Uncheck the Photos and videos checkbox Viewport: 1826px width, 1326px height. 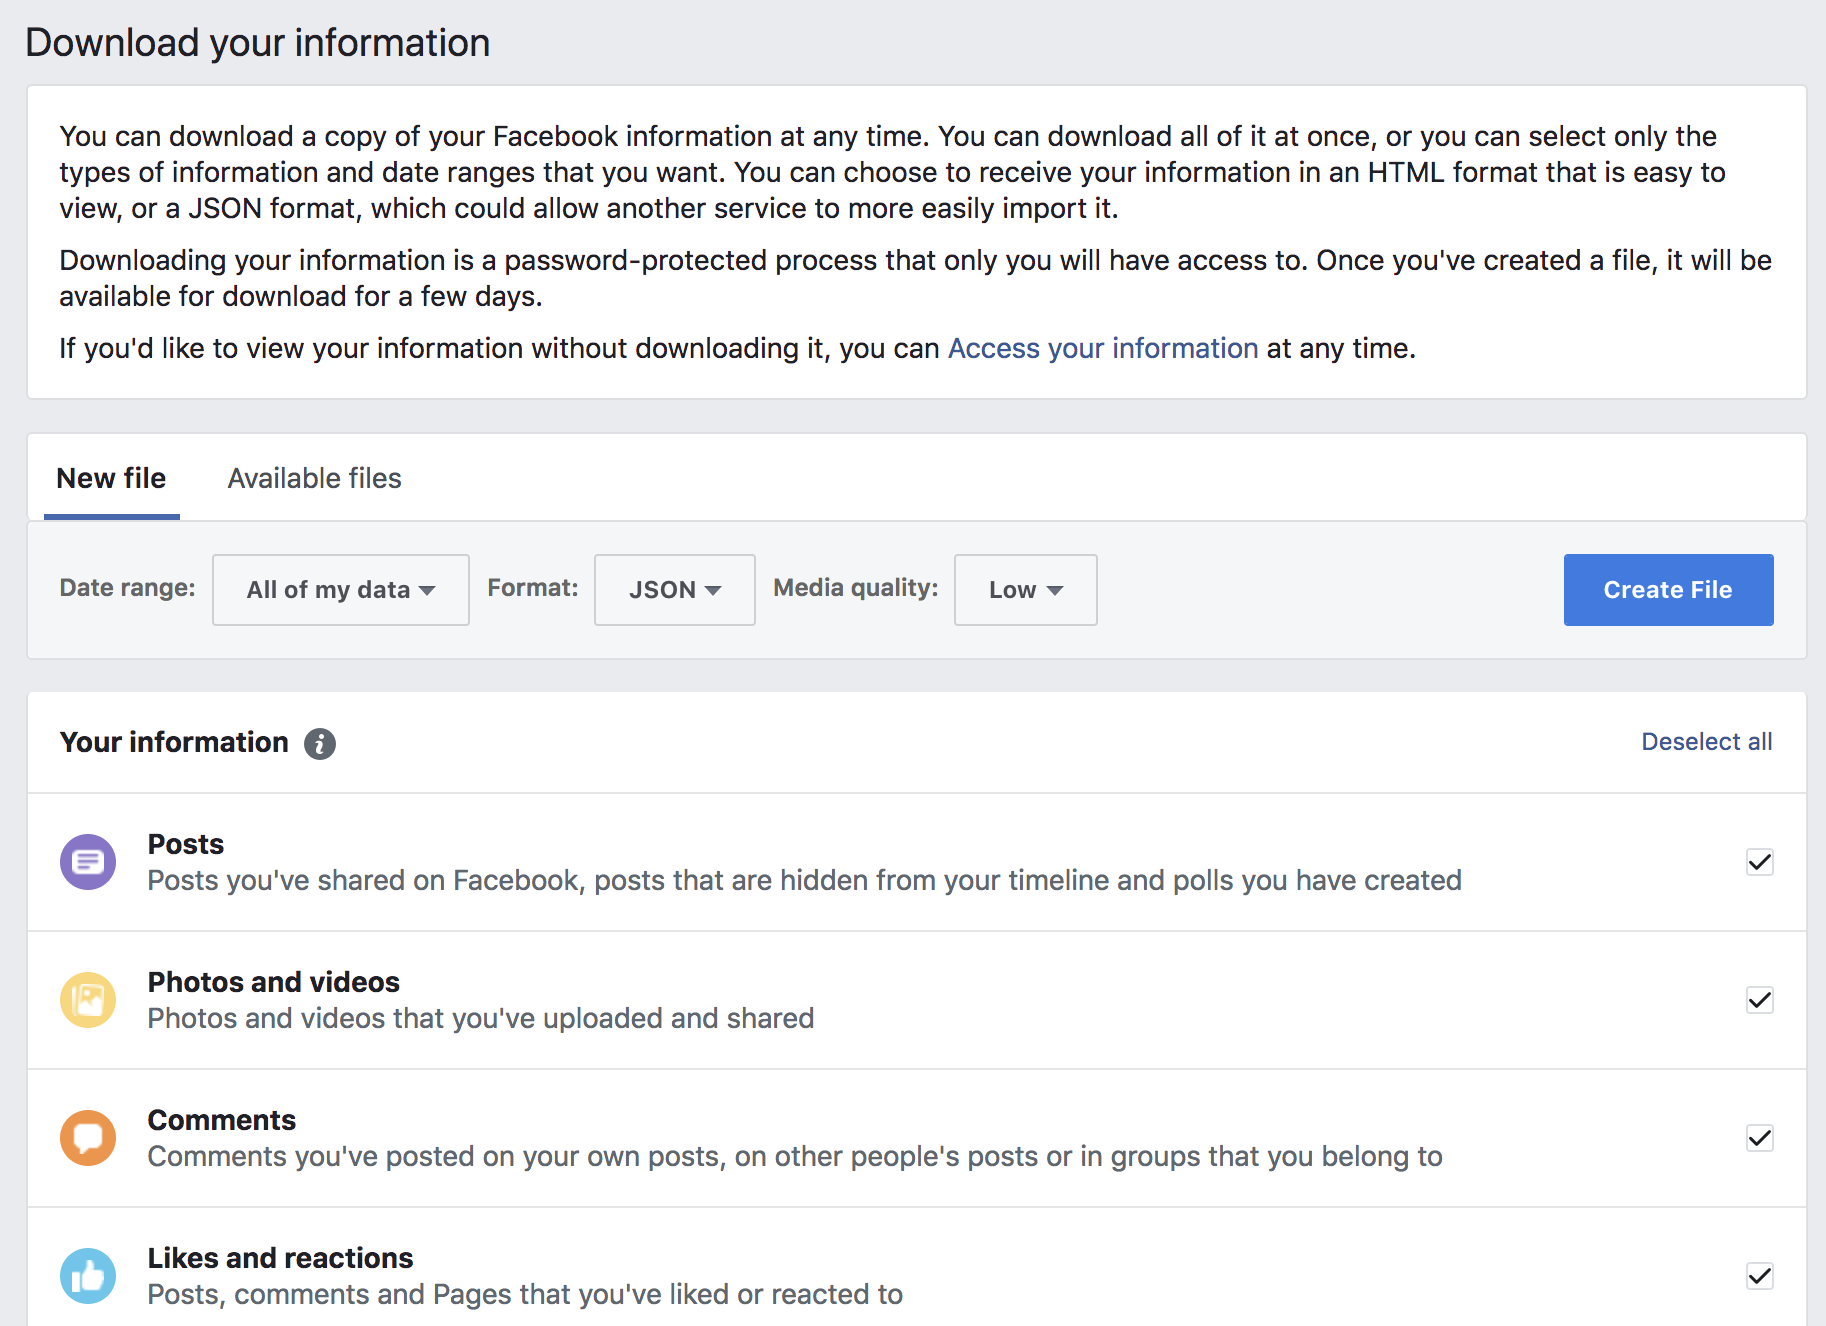click(x=1760, y=1000)
